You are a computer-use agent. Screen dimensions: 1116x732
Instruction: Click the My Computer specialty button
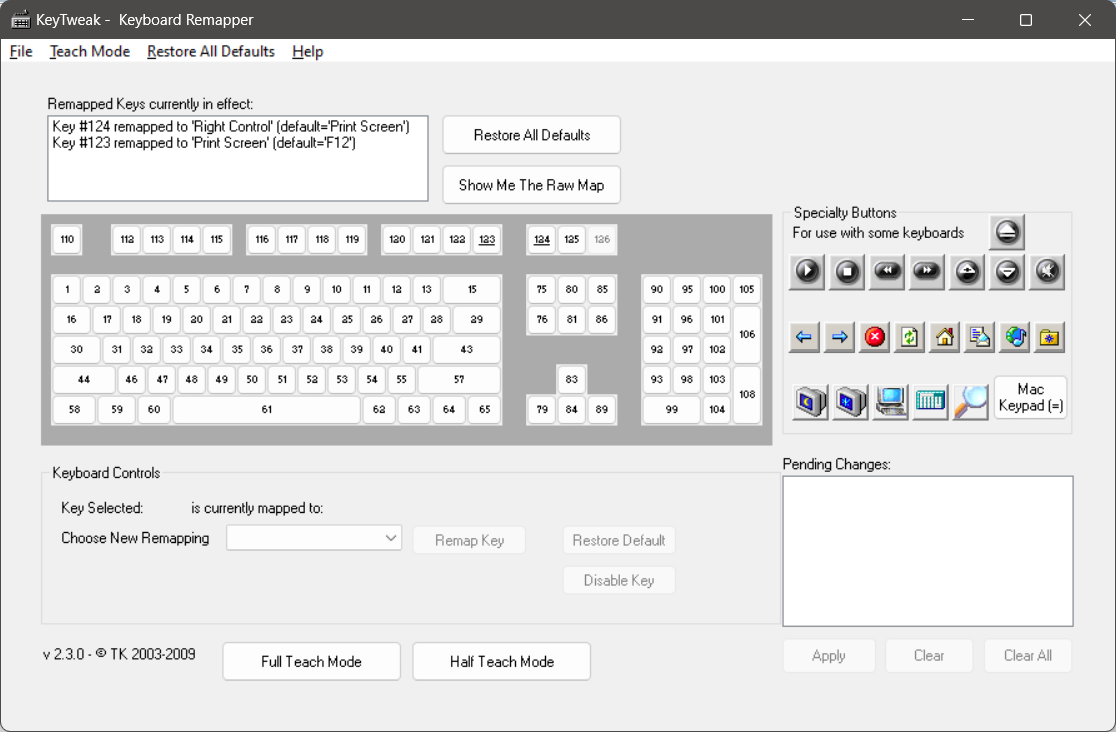tap(890, 401)
